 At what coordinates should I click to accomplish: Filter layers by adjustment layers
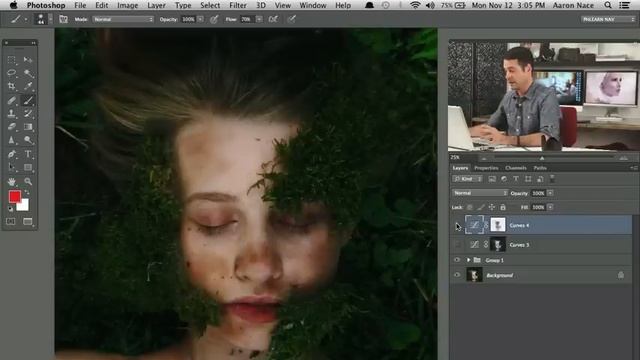[x=504, y=179]
